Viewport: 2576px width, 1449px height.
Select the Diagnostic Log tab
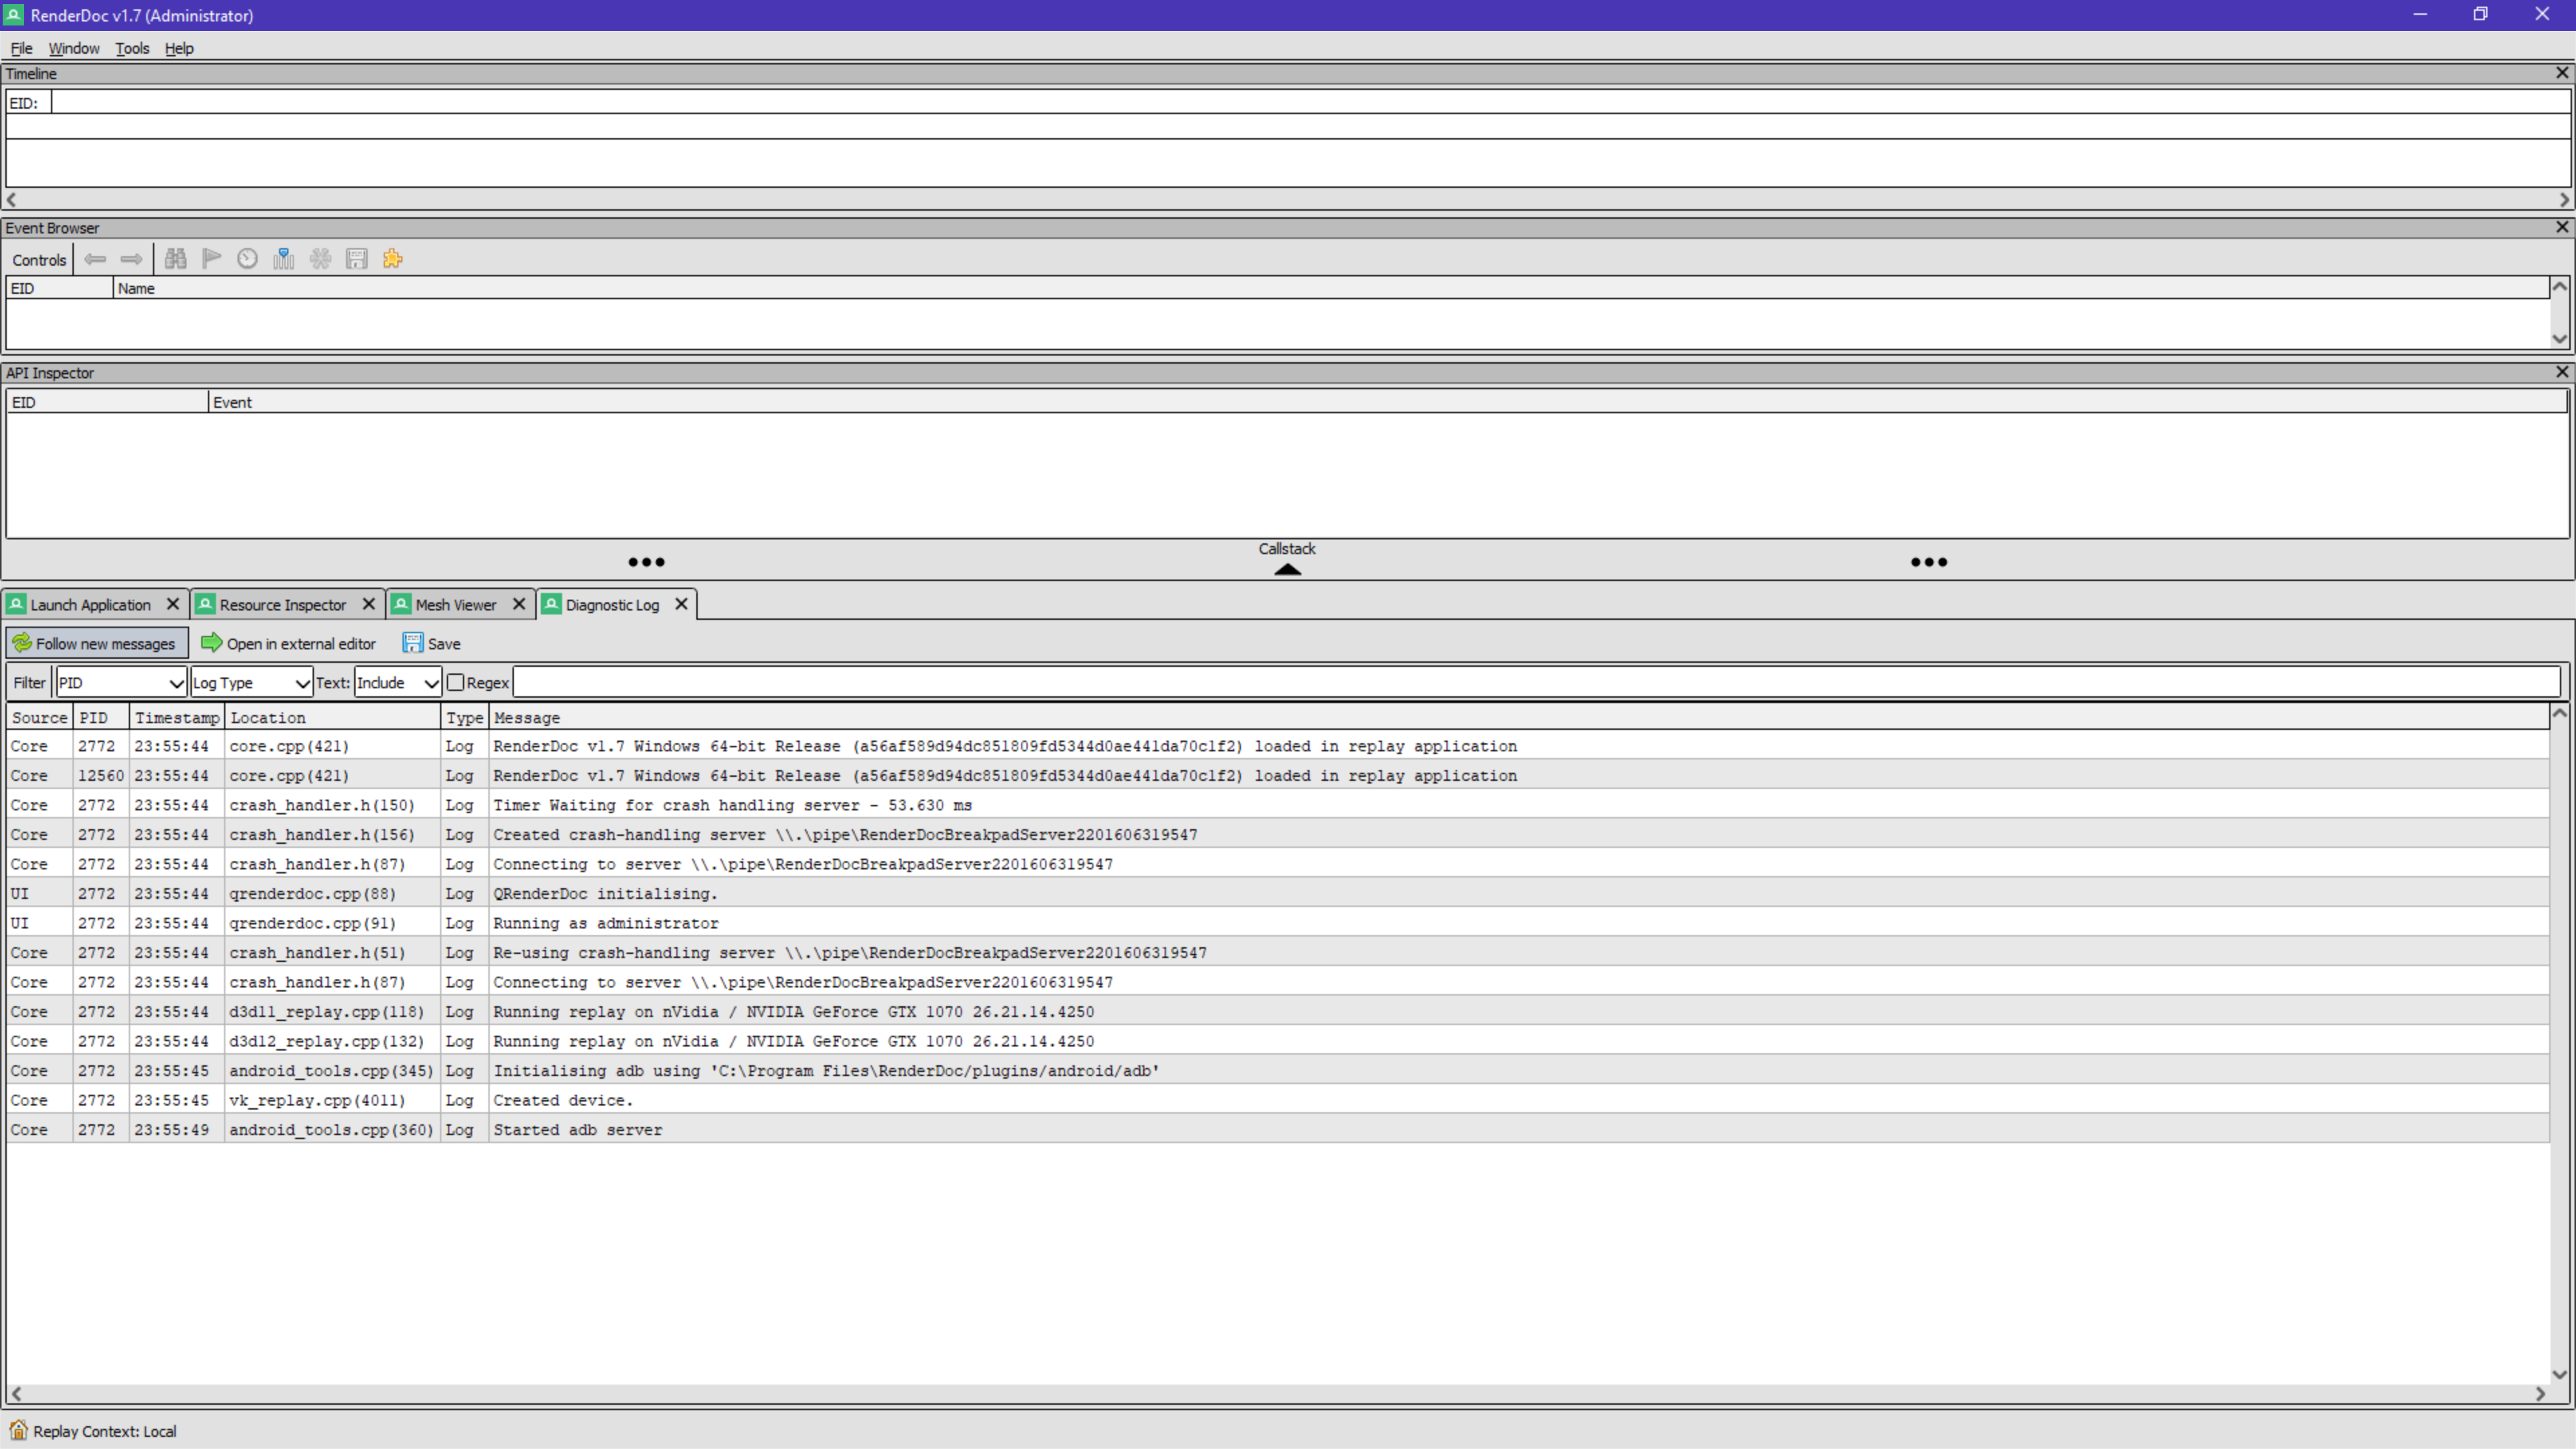coord(612,605)
